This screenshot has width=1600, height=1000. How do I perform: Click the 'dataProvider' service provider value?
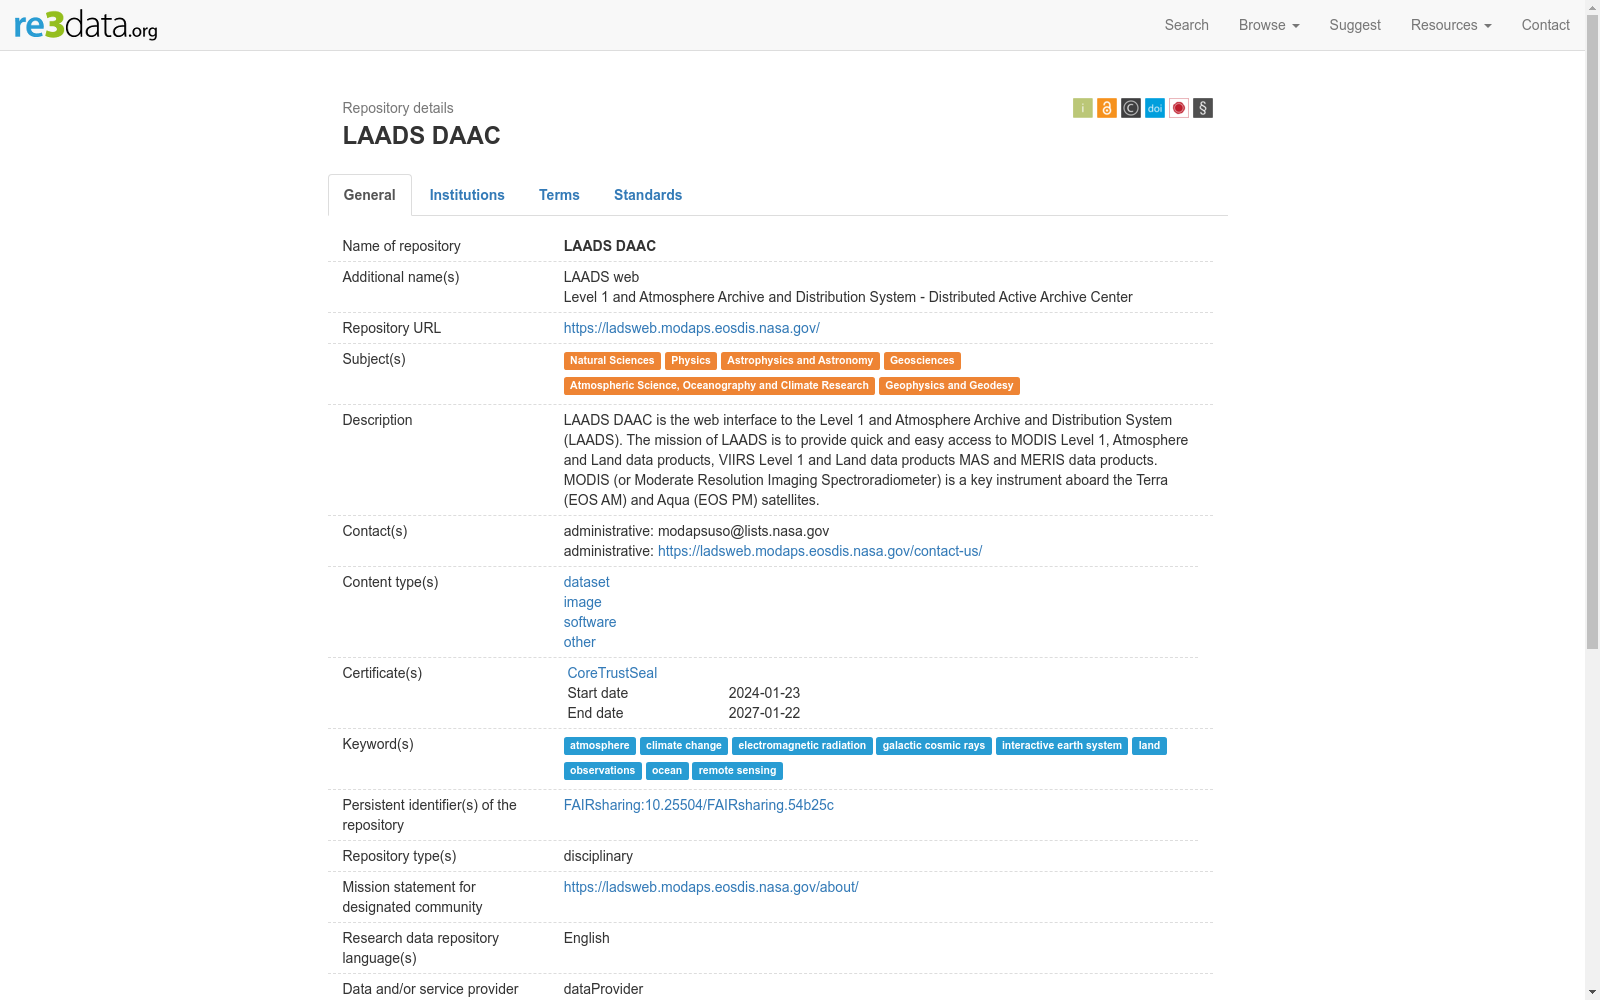pyautogui.click(x=603, y=989)
